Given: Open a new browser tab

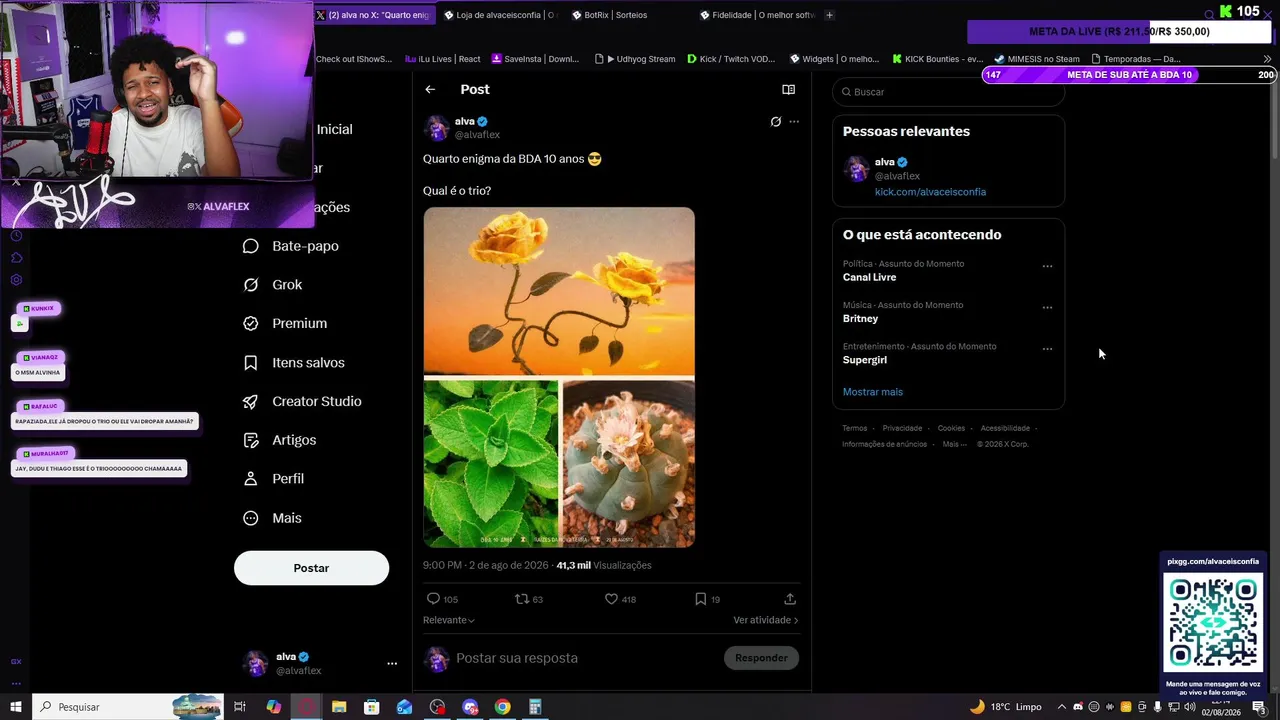Looking at the screenshot, I should click(x=829, y=15).
